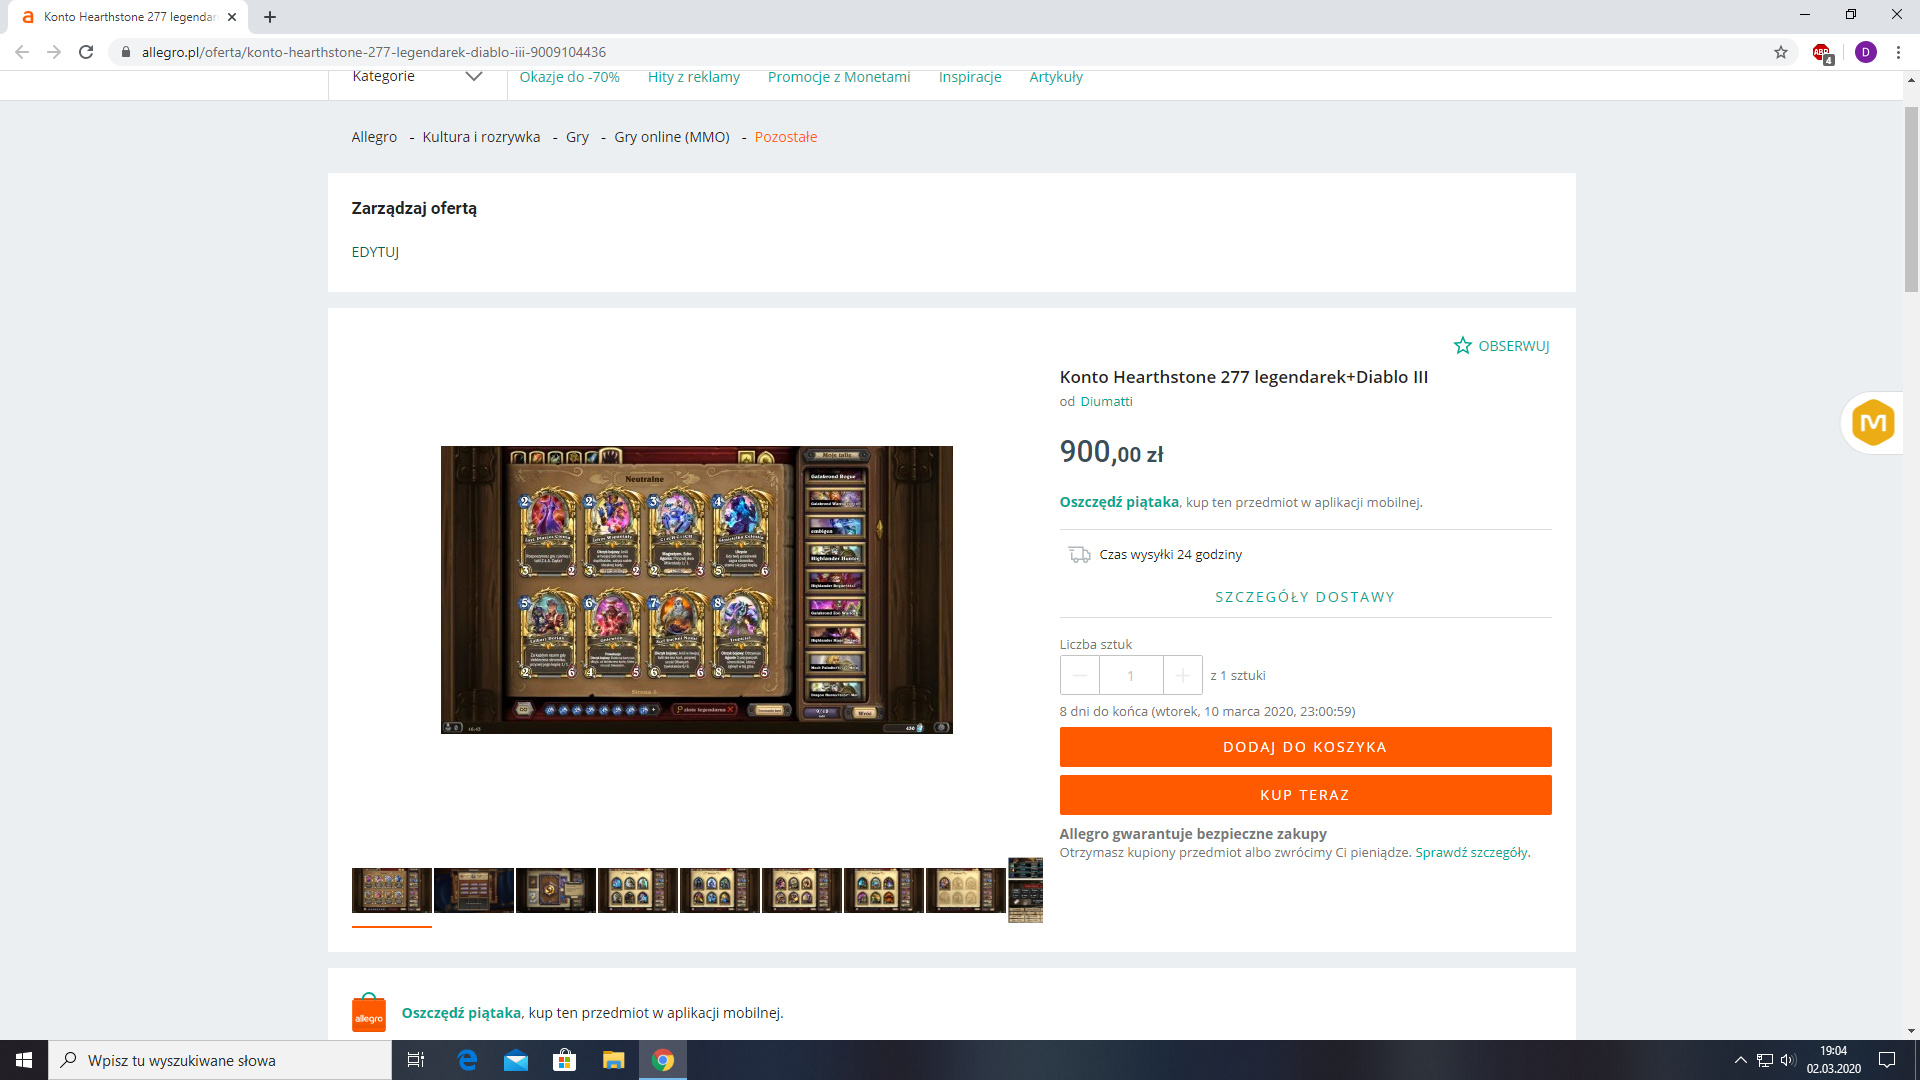Open Microsoft Store from the taskbar
1920x1080 pixels.
coord(565,1060)
